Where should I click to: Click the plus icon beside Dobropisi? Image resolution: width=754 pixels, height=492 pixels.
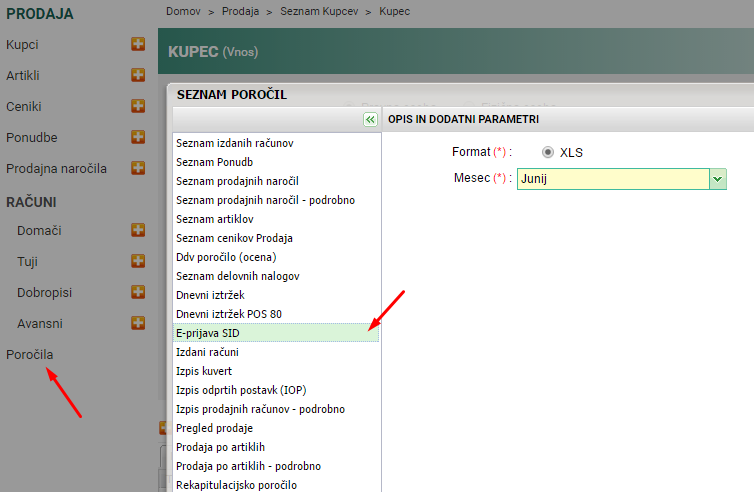pyautogui.click(x=138, y=292)
